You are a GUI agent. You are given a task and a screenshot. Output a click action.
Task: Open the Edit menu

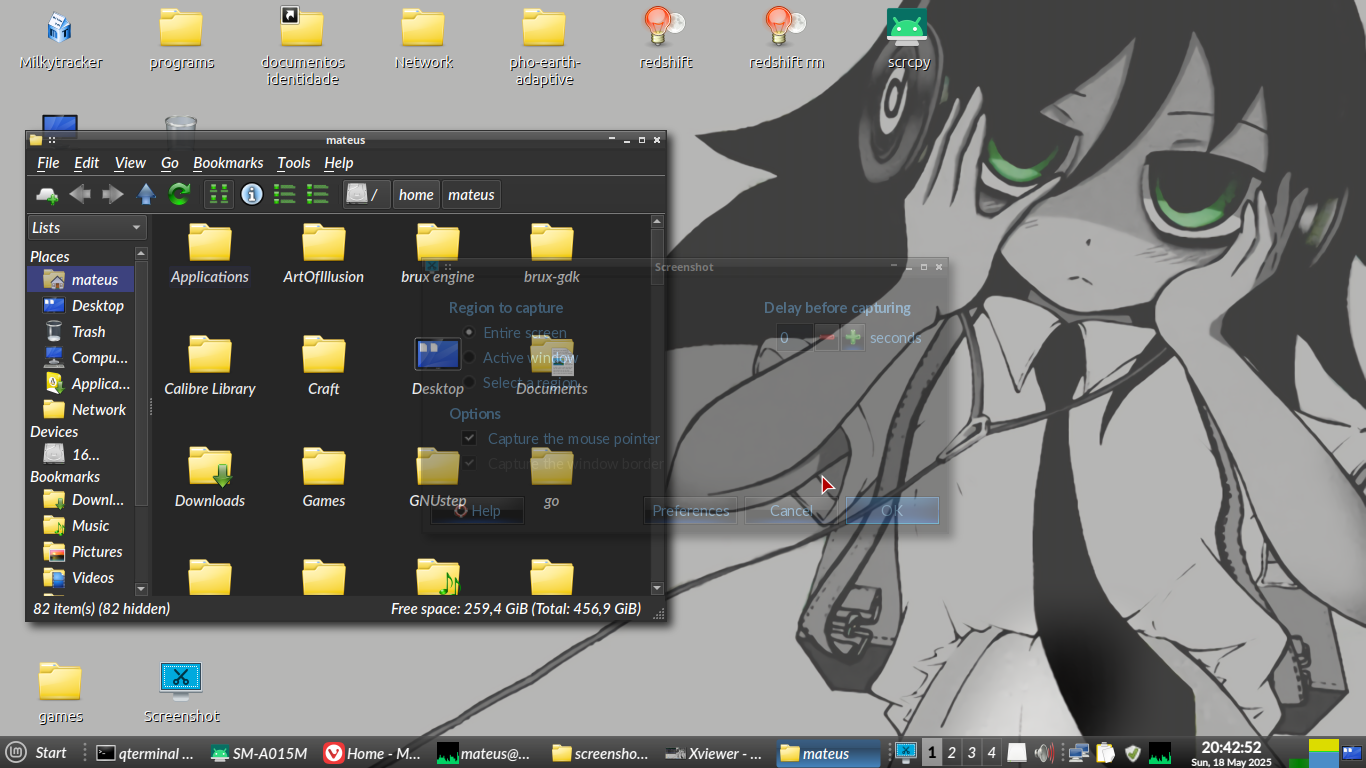tap(87, 163)
